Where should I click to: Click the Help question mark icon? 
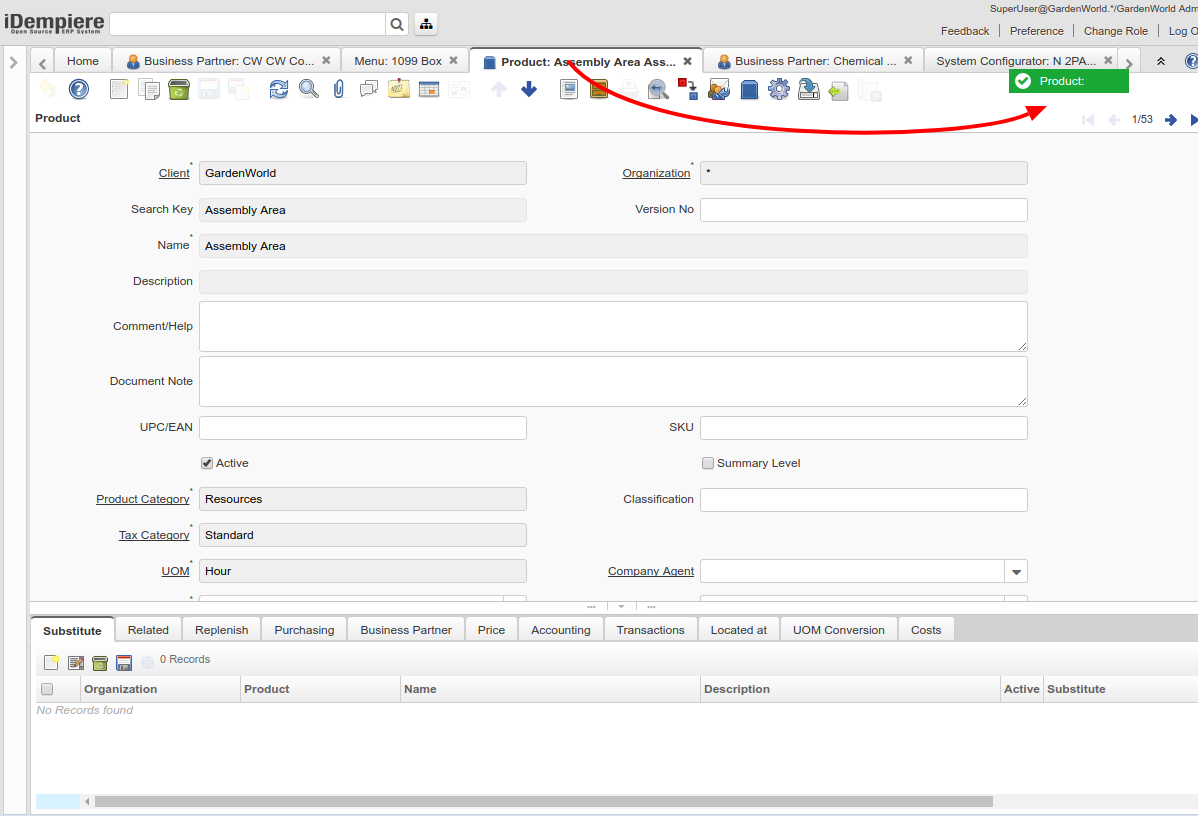79,89
